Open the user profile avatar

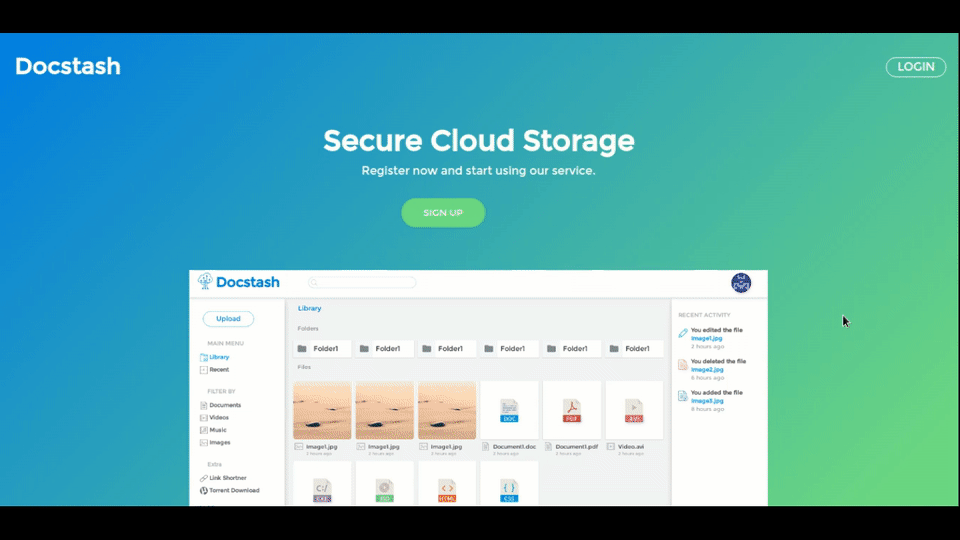tap(741, 283)
